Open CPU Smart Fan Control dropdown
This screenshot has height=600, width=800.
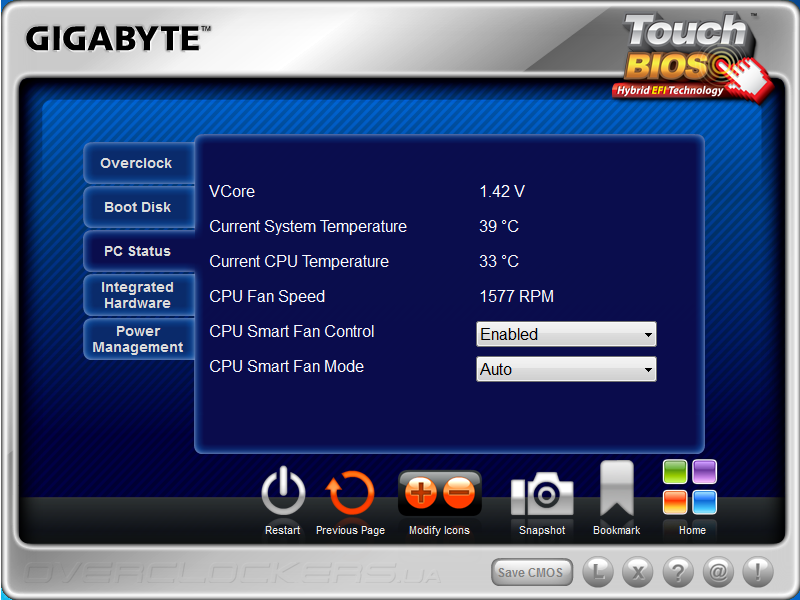[x=566, y=334]
